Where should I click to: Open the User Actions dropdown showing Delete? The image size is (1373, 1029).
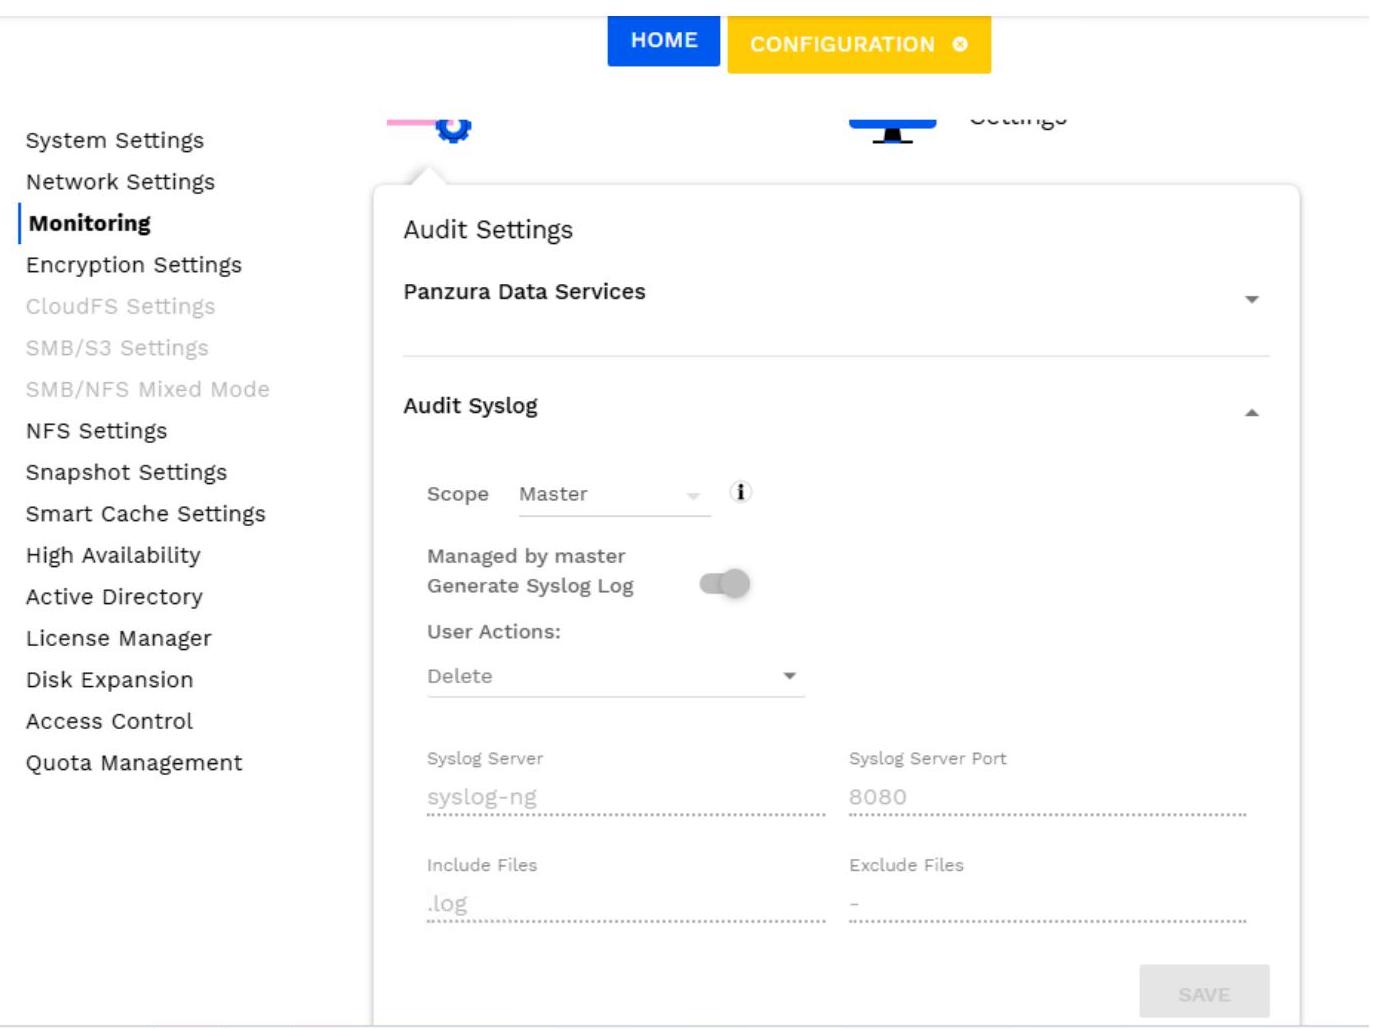615,676
